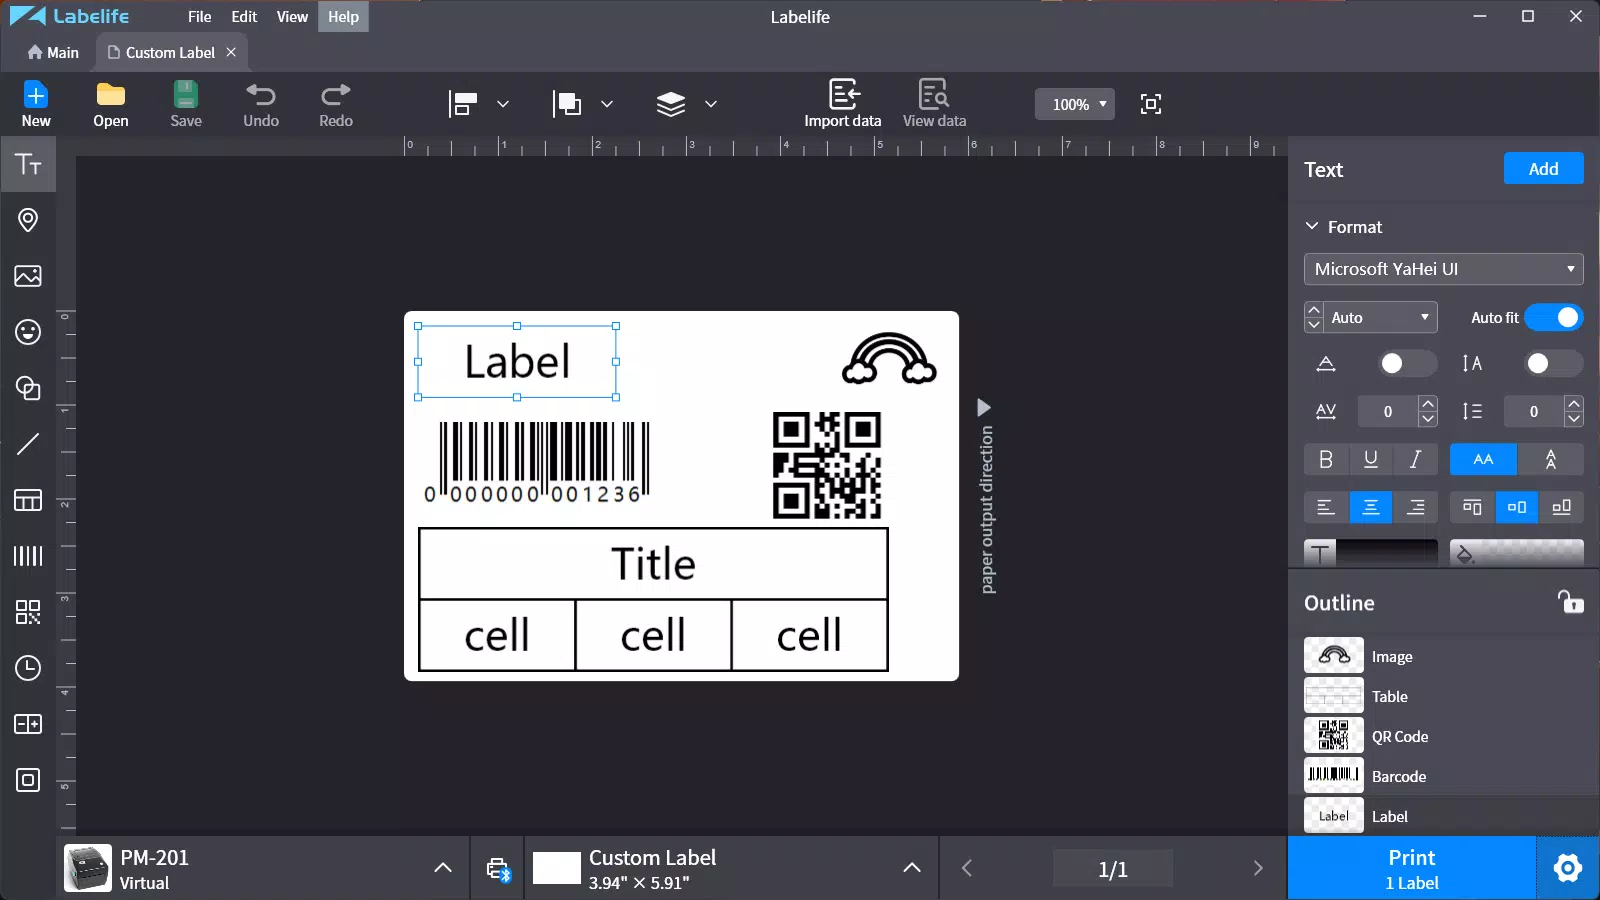Click the Outline lock icon
Viewport: 1600px width, 900px height.
1570,601
